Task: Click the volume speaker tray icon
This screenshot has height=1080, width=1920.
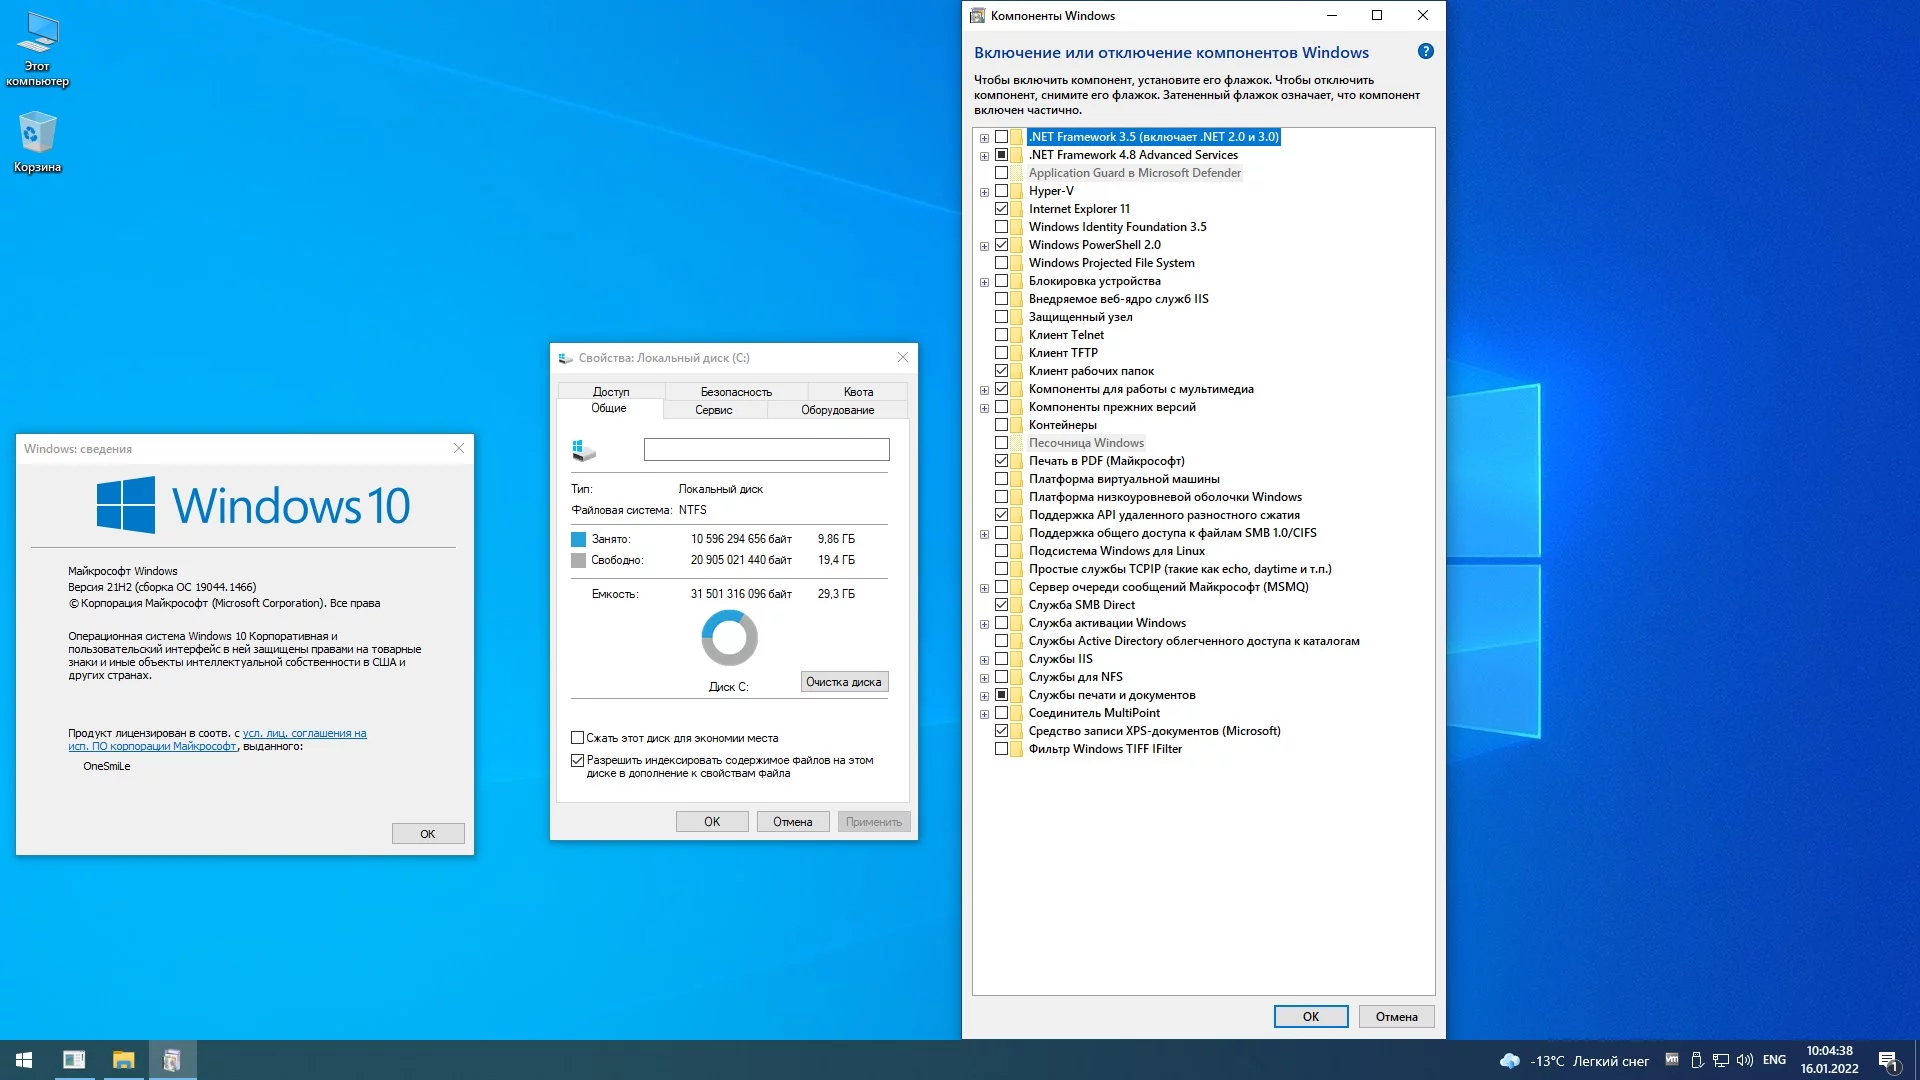Action: pos(1745,1060)
